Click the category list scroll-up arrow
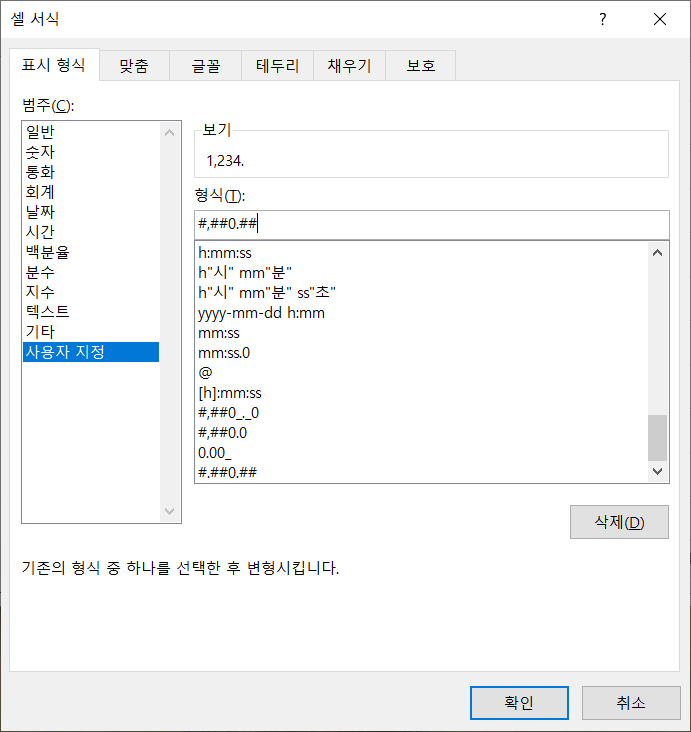This screenshot has width=691, height=732. coord(170,133)
